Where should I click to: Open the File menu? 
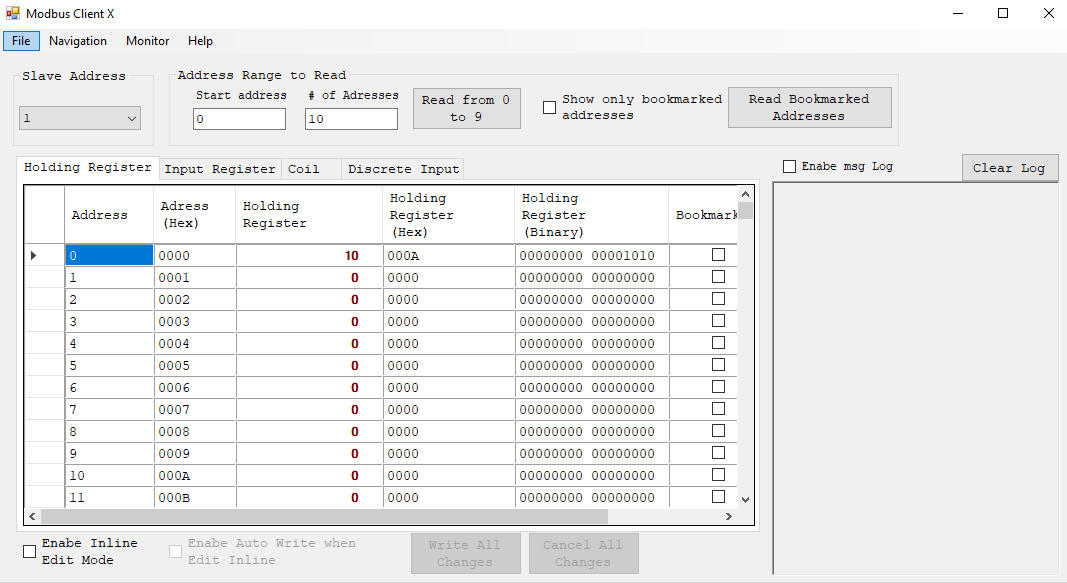(21, 41)
